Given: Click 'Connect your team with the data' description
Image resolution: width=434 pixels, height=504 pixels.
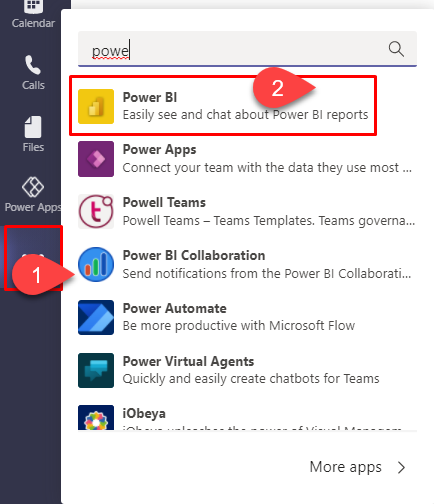Looking at the screenshot, I should 267,167.
